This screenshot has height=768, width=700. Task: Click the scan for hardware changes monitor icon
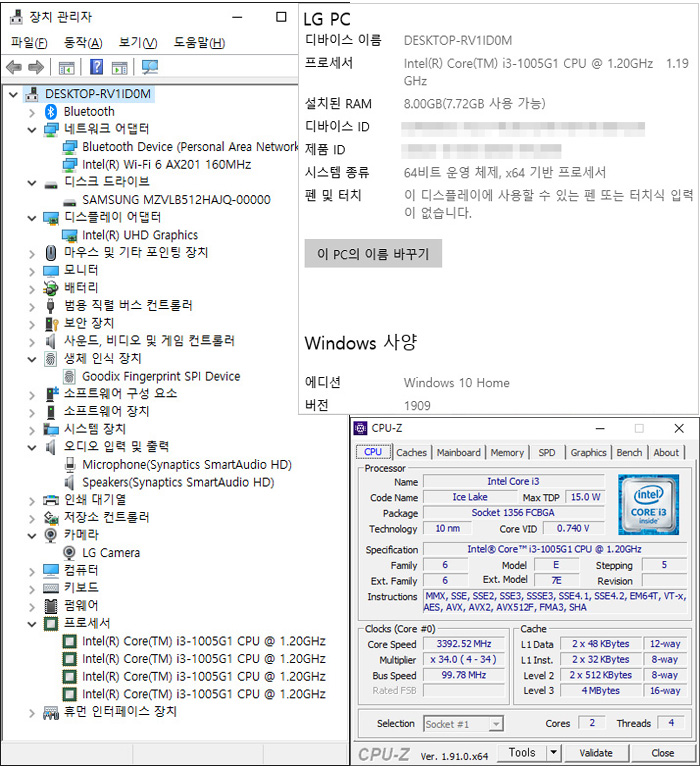tap(149, 67)
